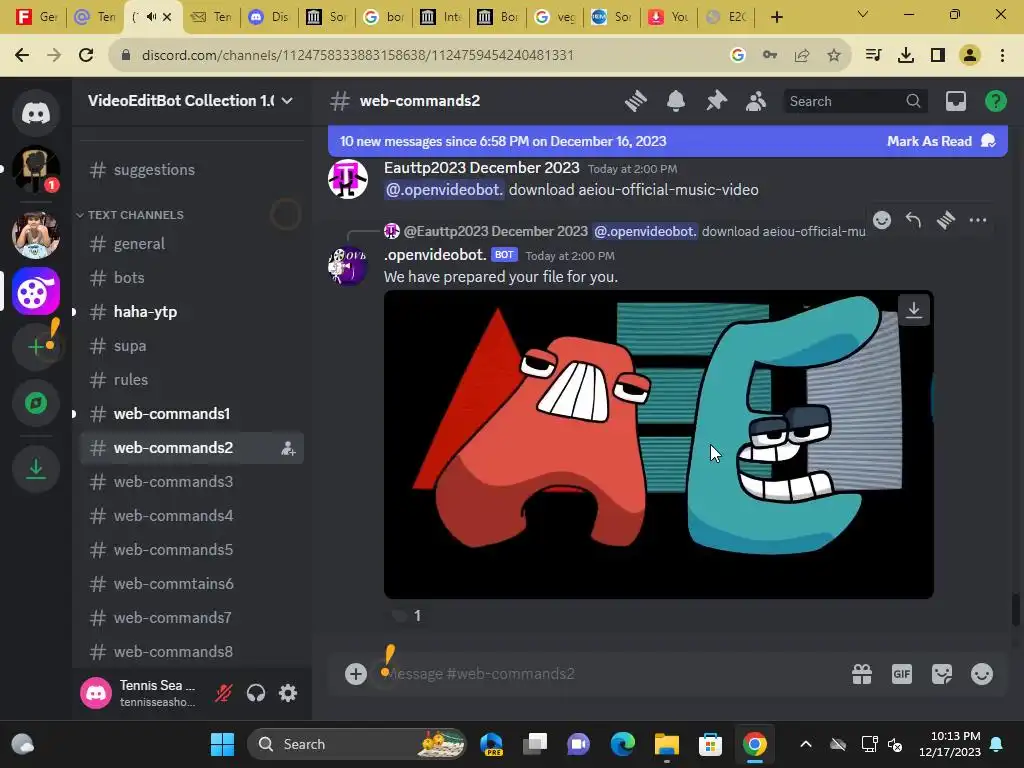
Task: Open the web-commands4 channel
Action: [191, 515]
